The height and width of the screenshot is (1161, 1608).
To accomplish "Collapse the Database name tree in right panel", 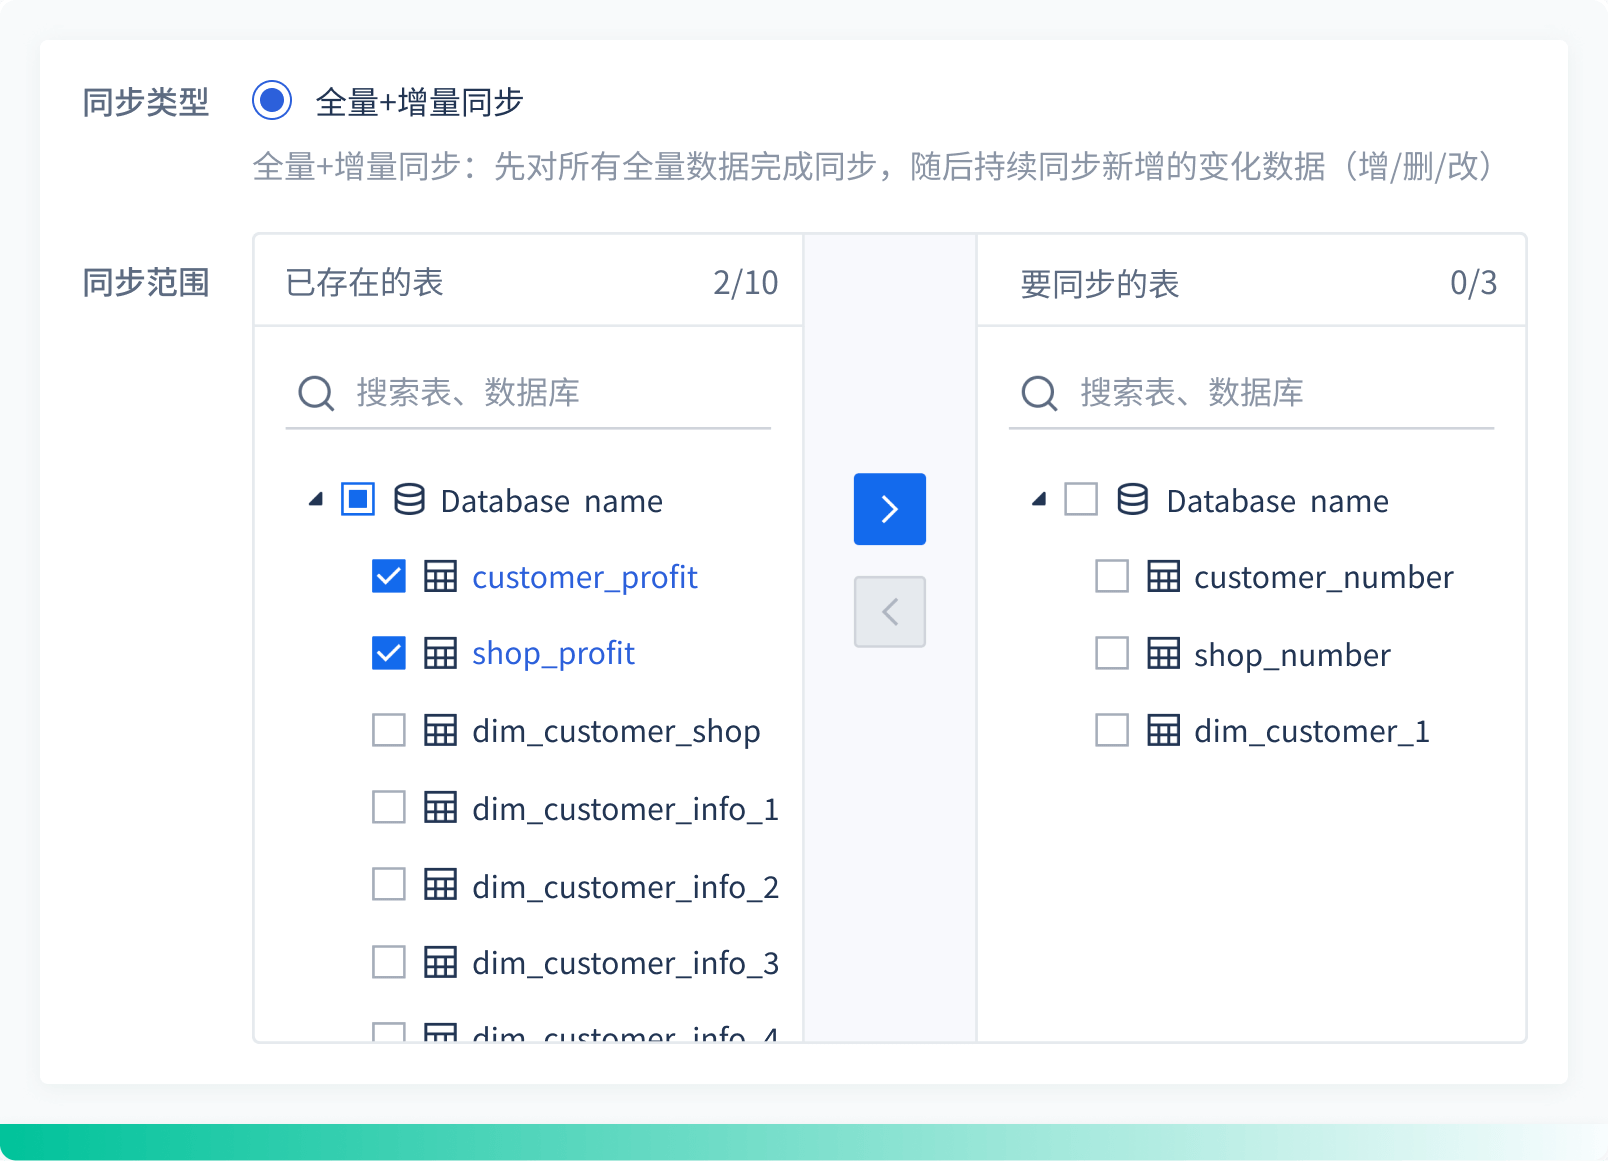I will point(1037,499).
